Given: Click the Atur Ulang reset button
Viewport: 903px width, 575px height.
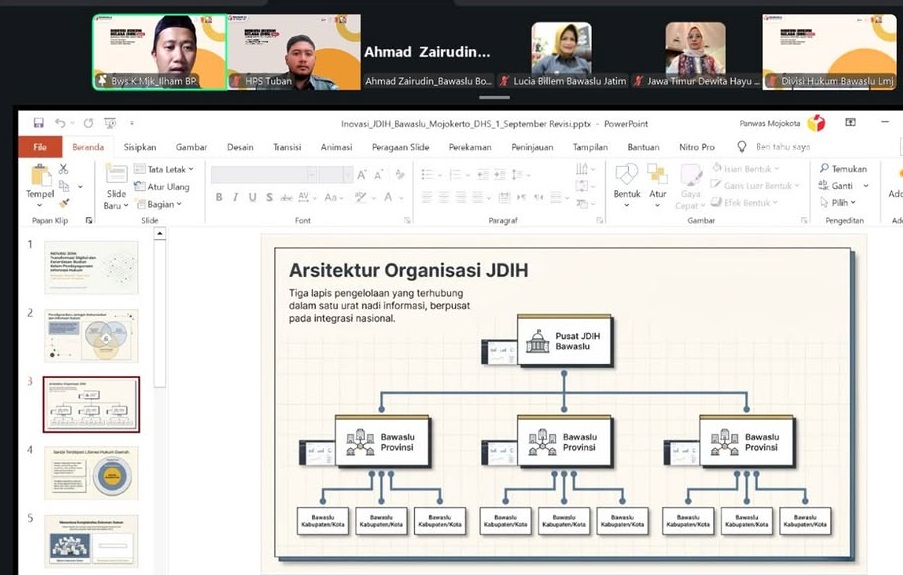Looking at the screenshot, I should tap(162, 187).
